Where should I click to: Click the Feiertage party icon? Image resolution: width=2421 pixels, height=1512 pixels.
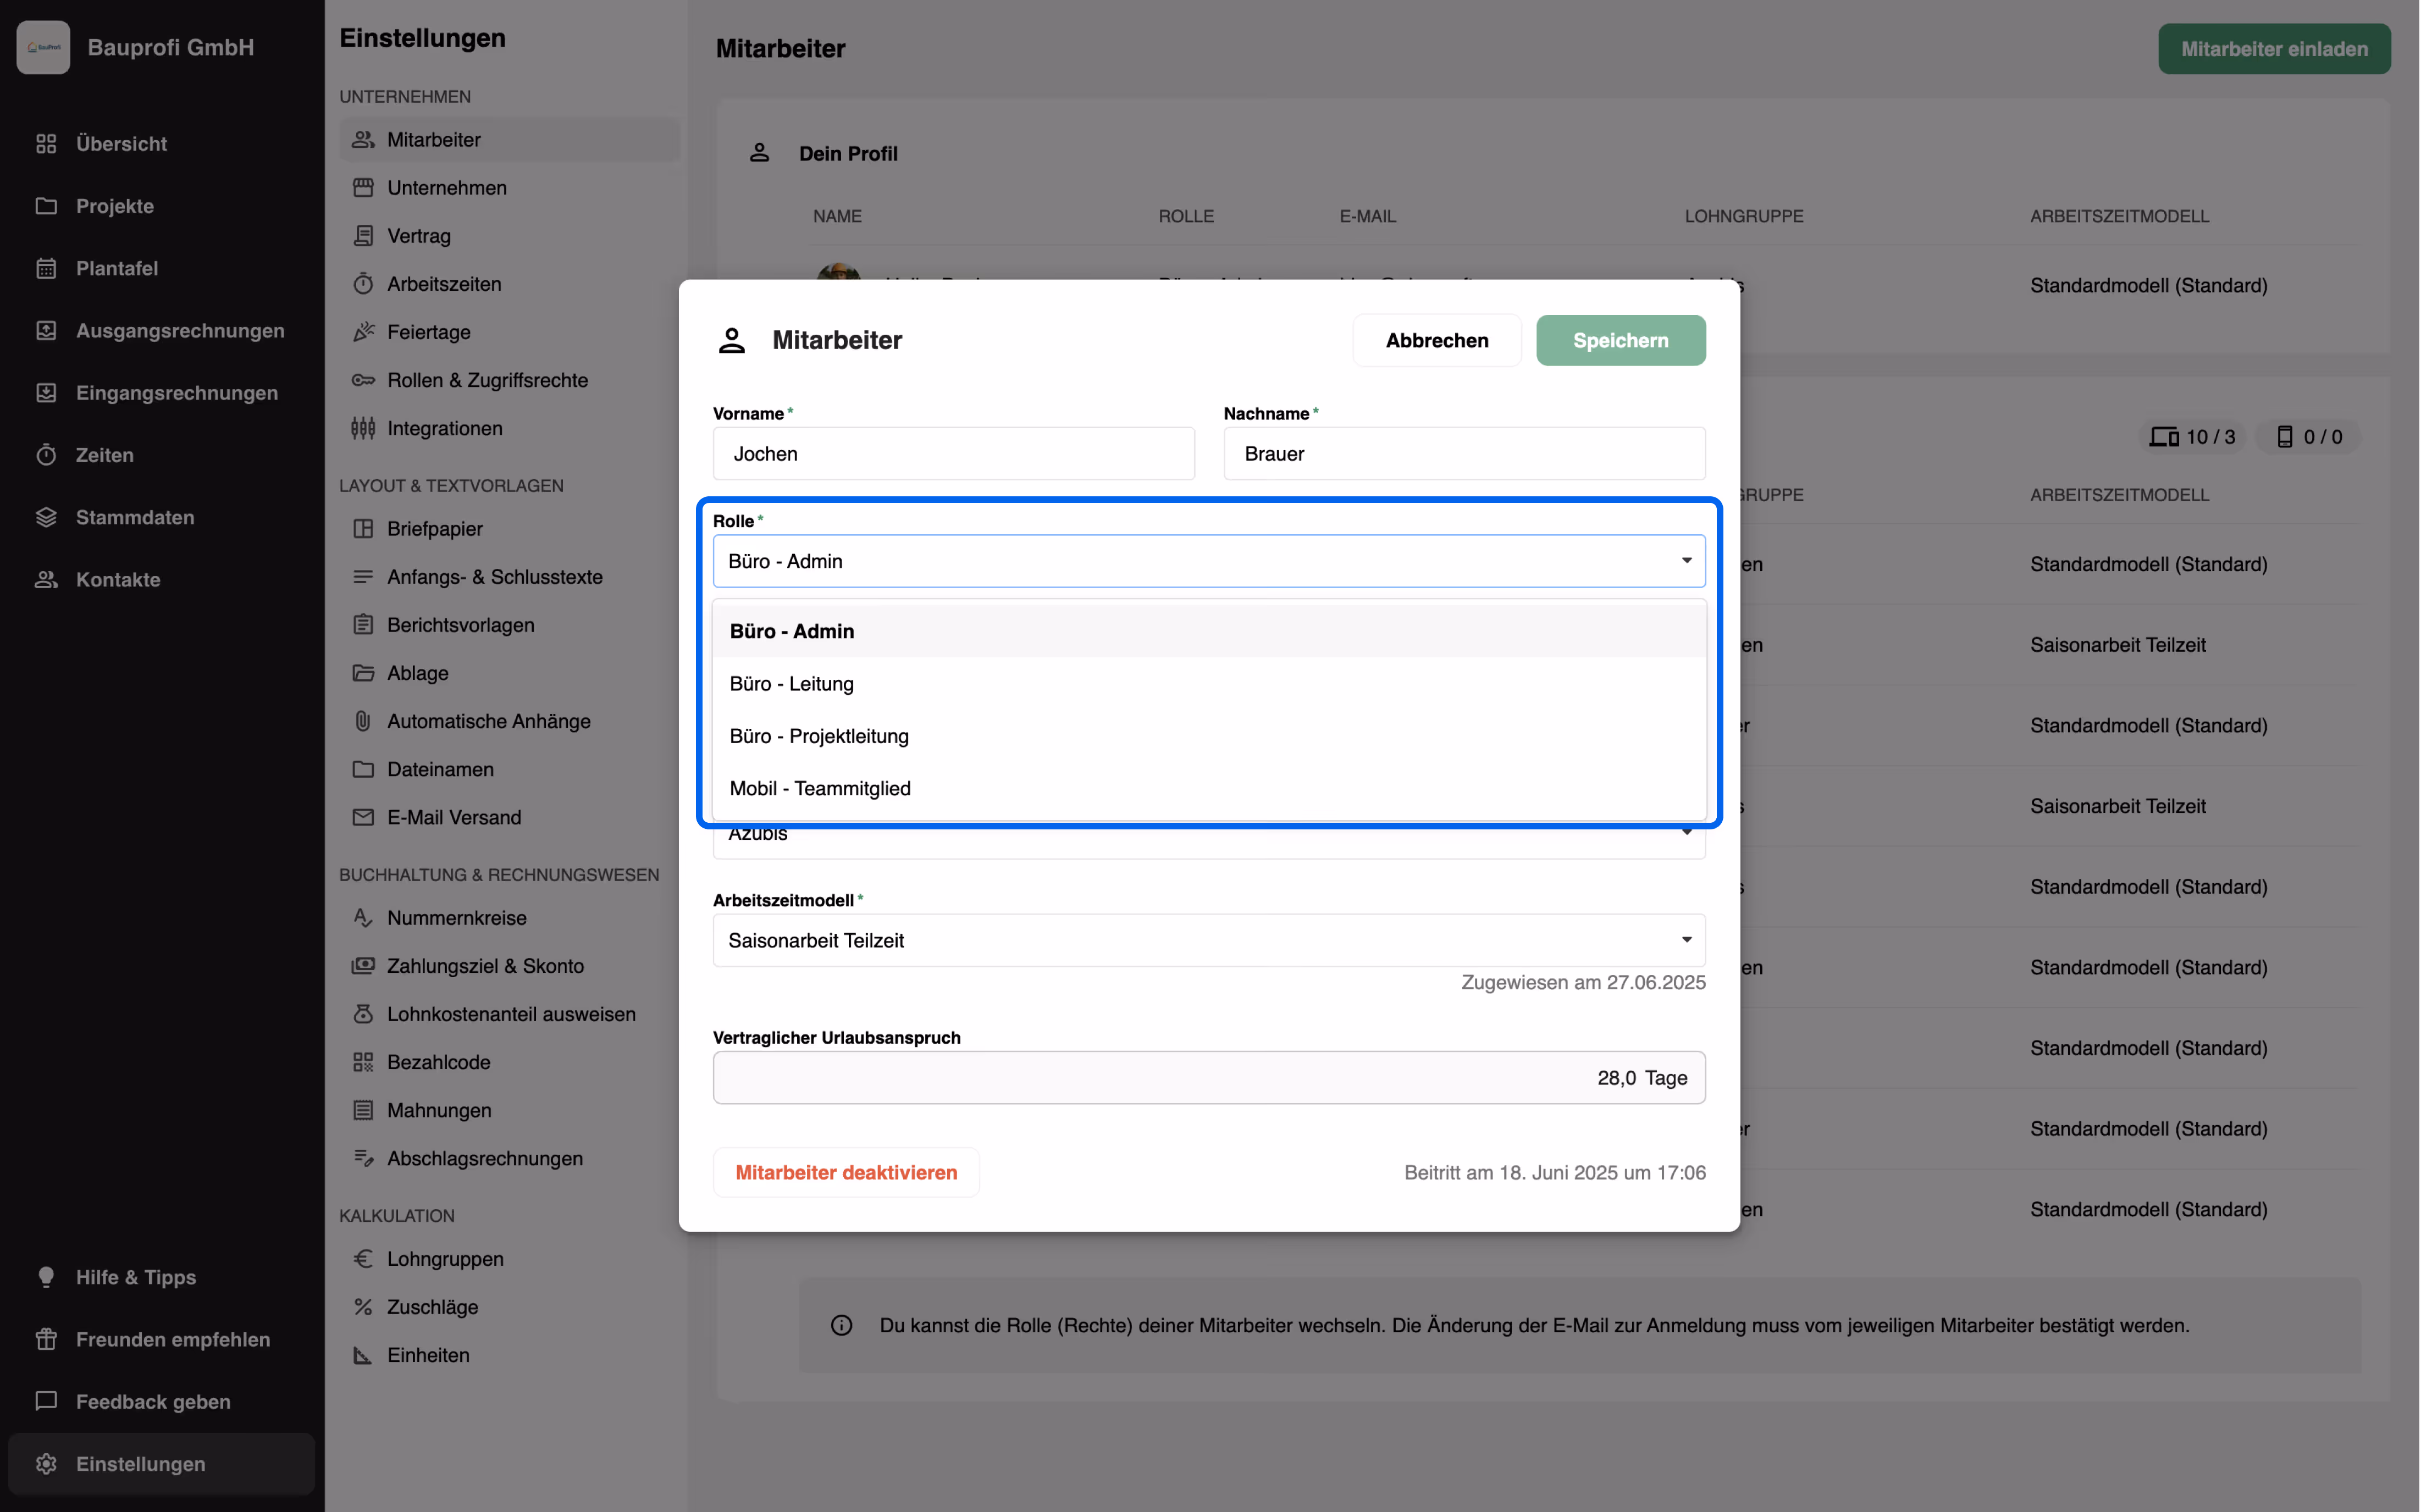click(363, 332)
